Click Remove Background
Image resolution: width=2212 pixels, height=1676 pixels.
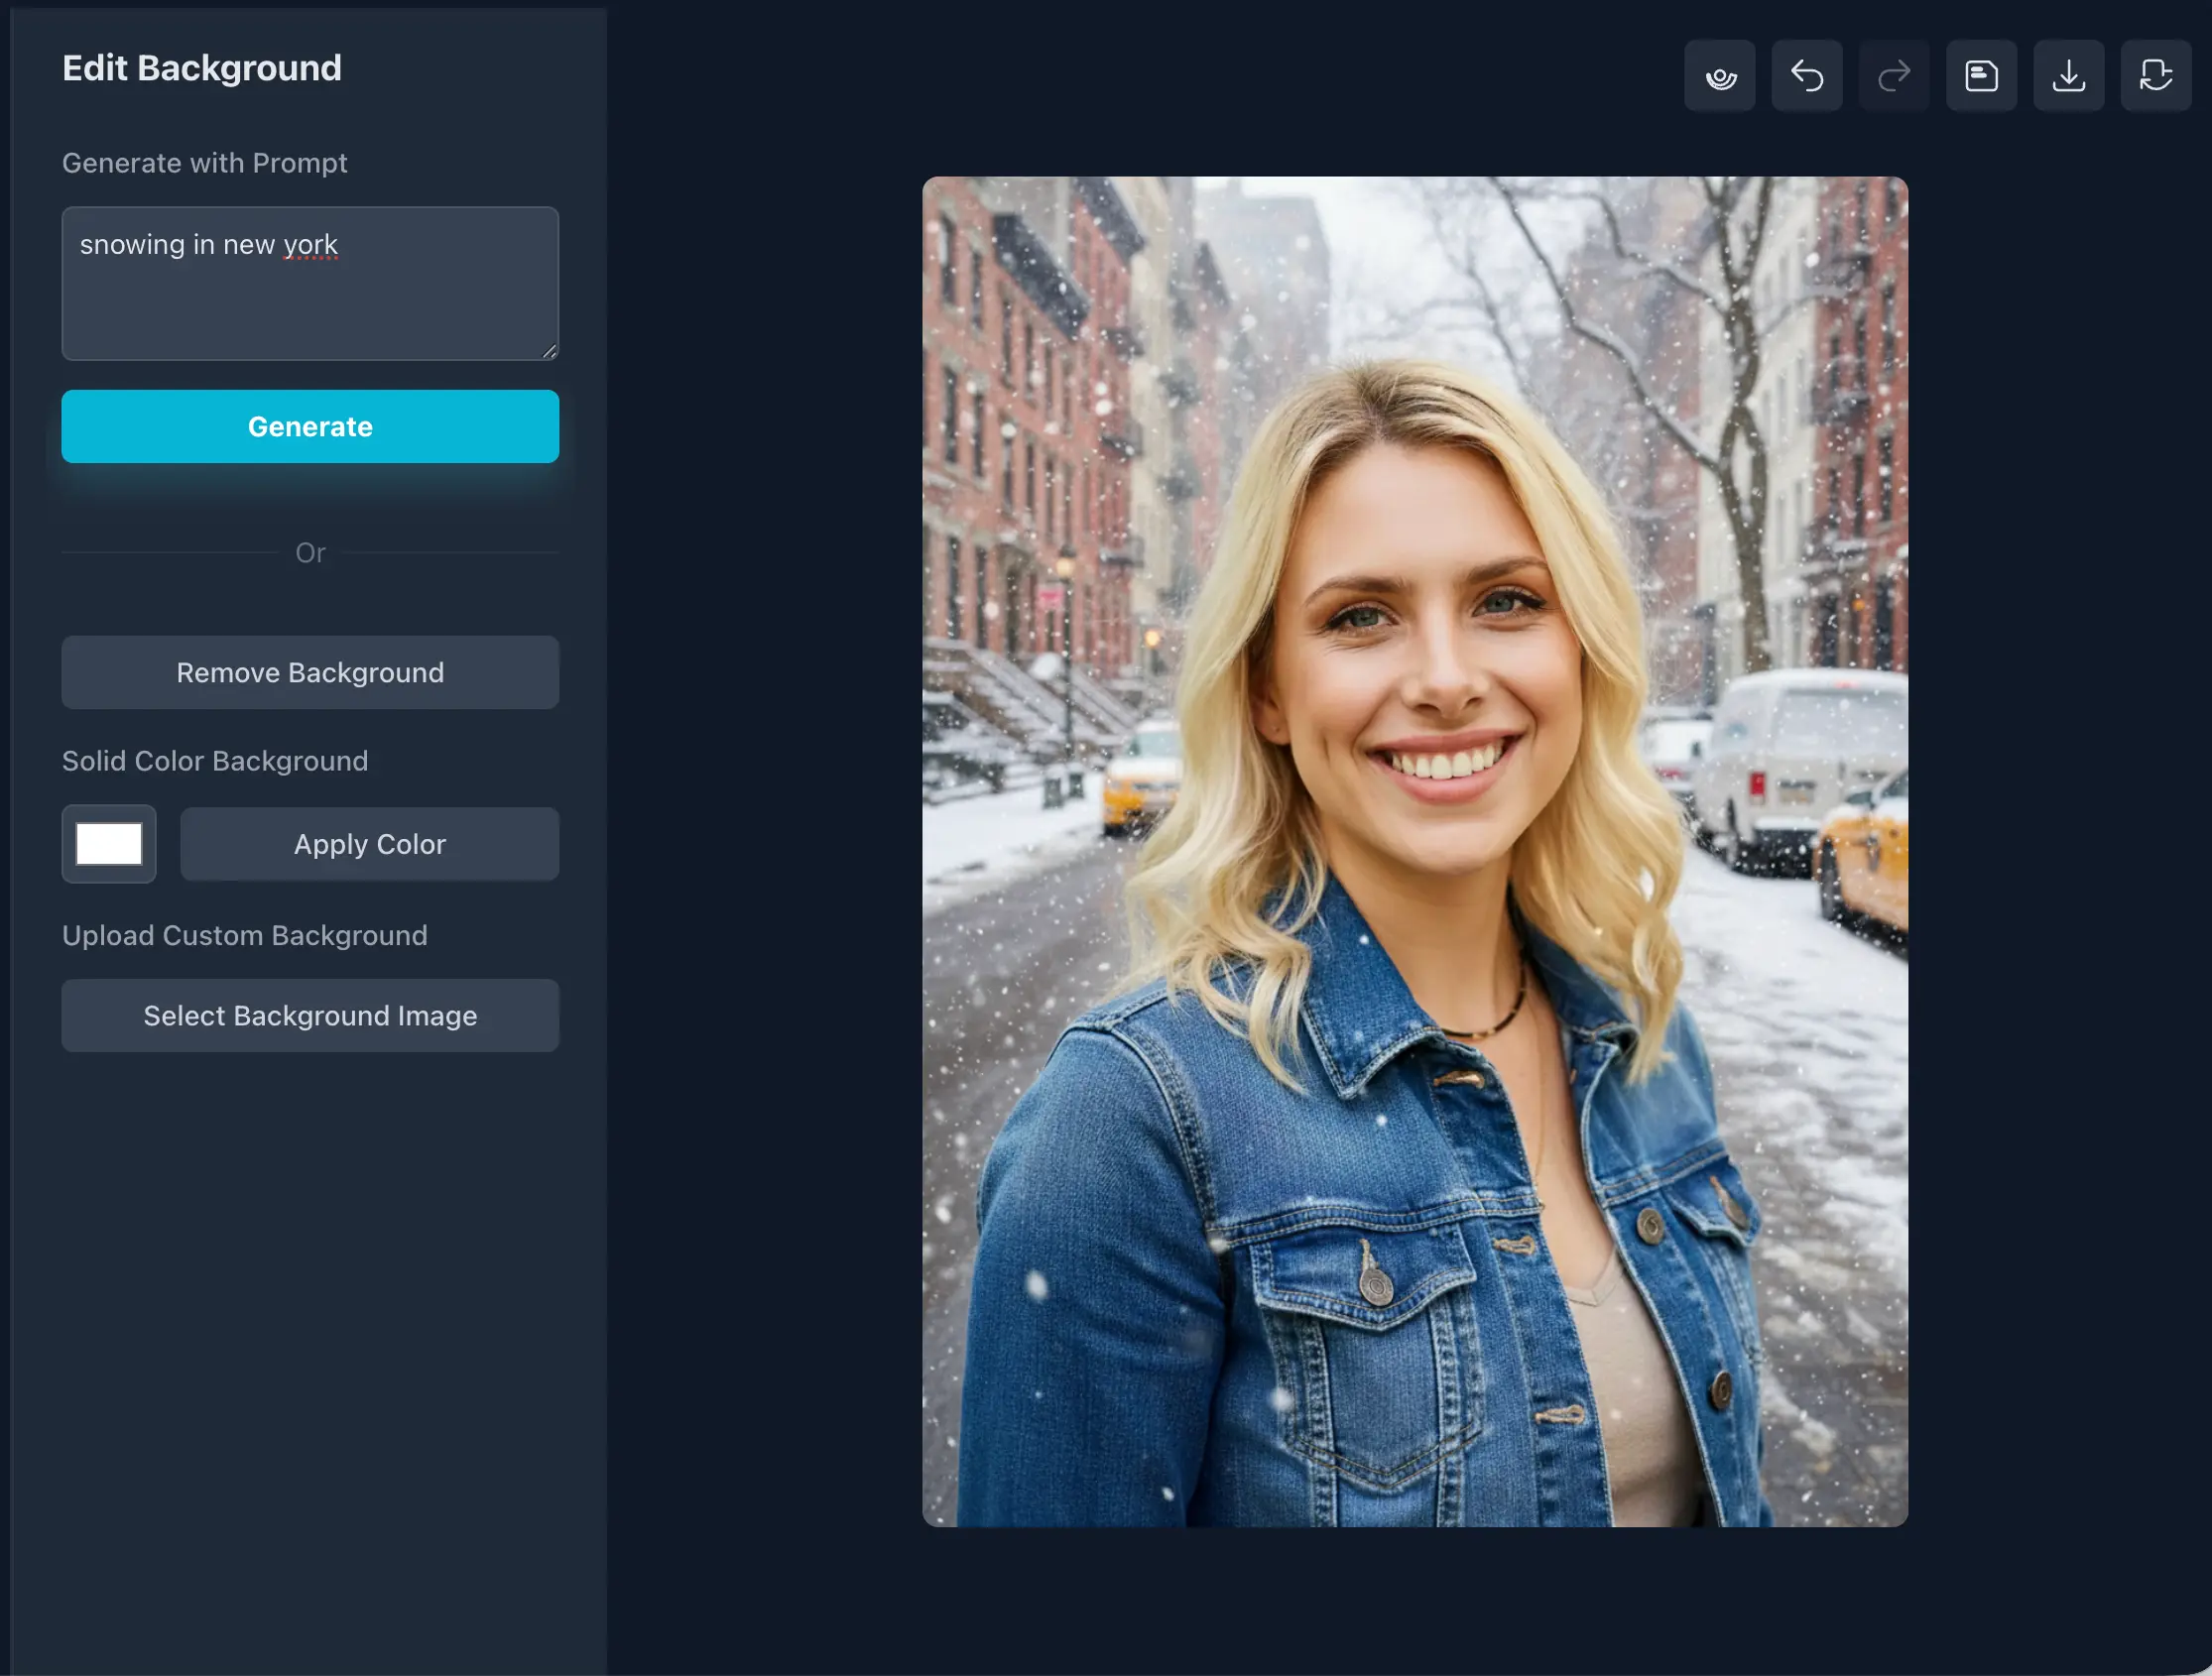click(x=310, y=672)
